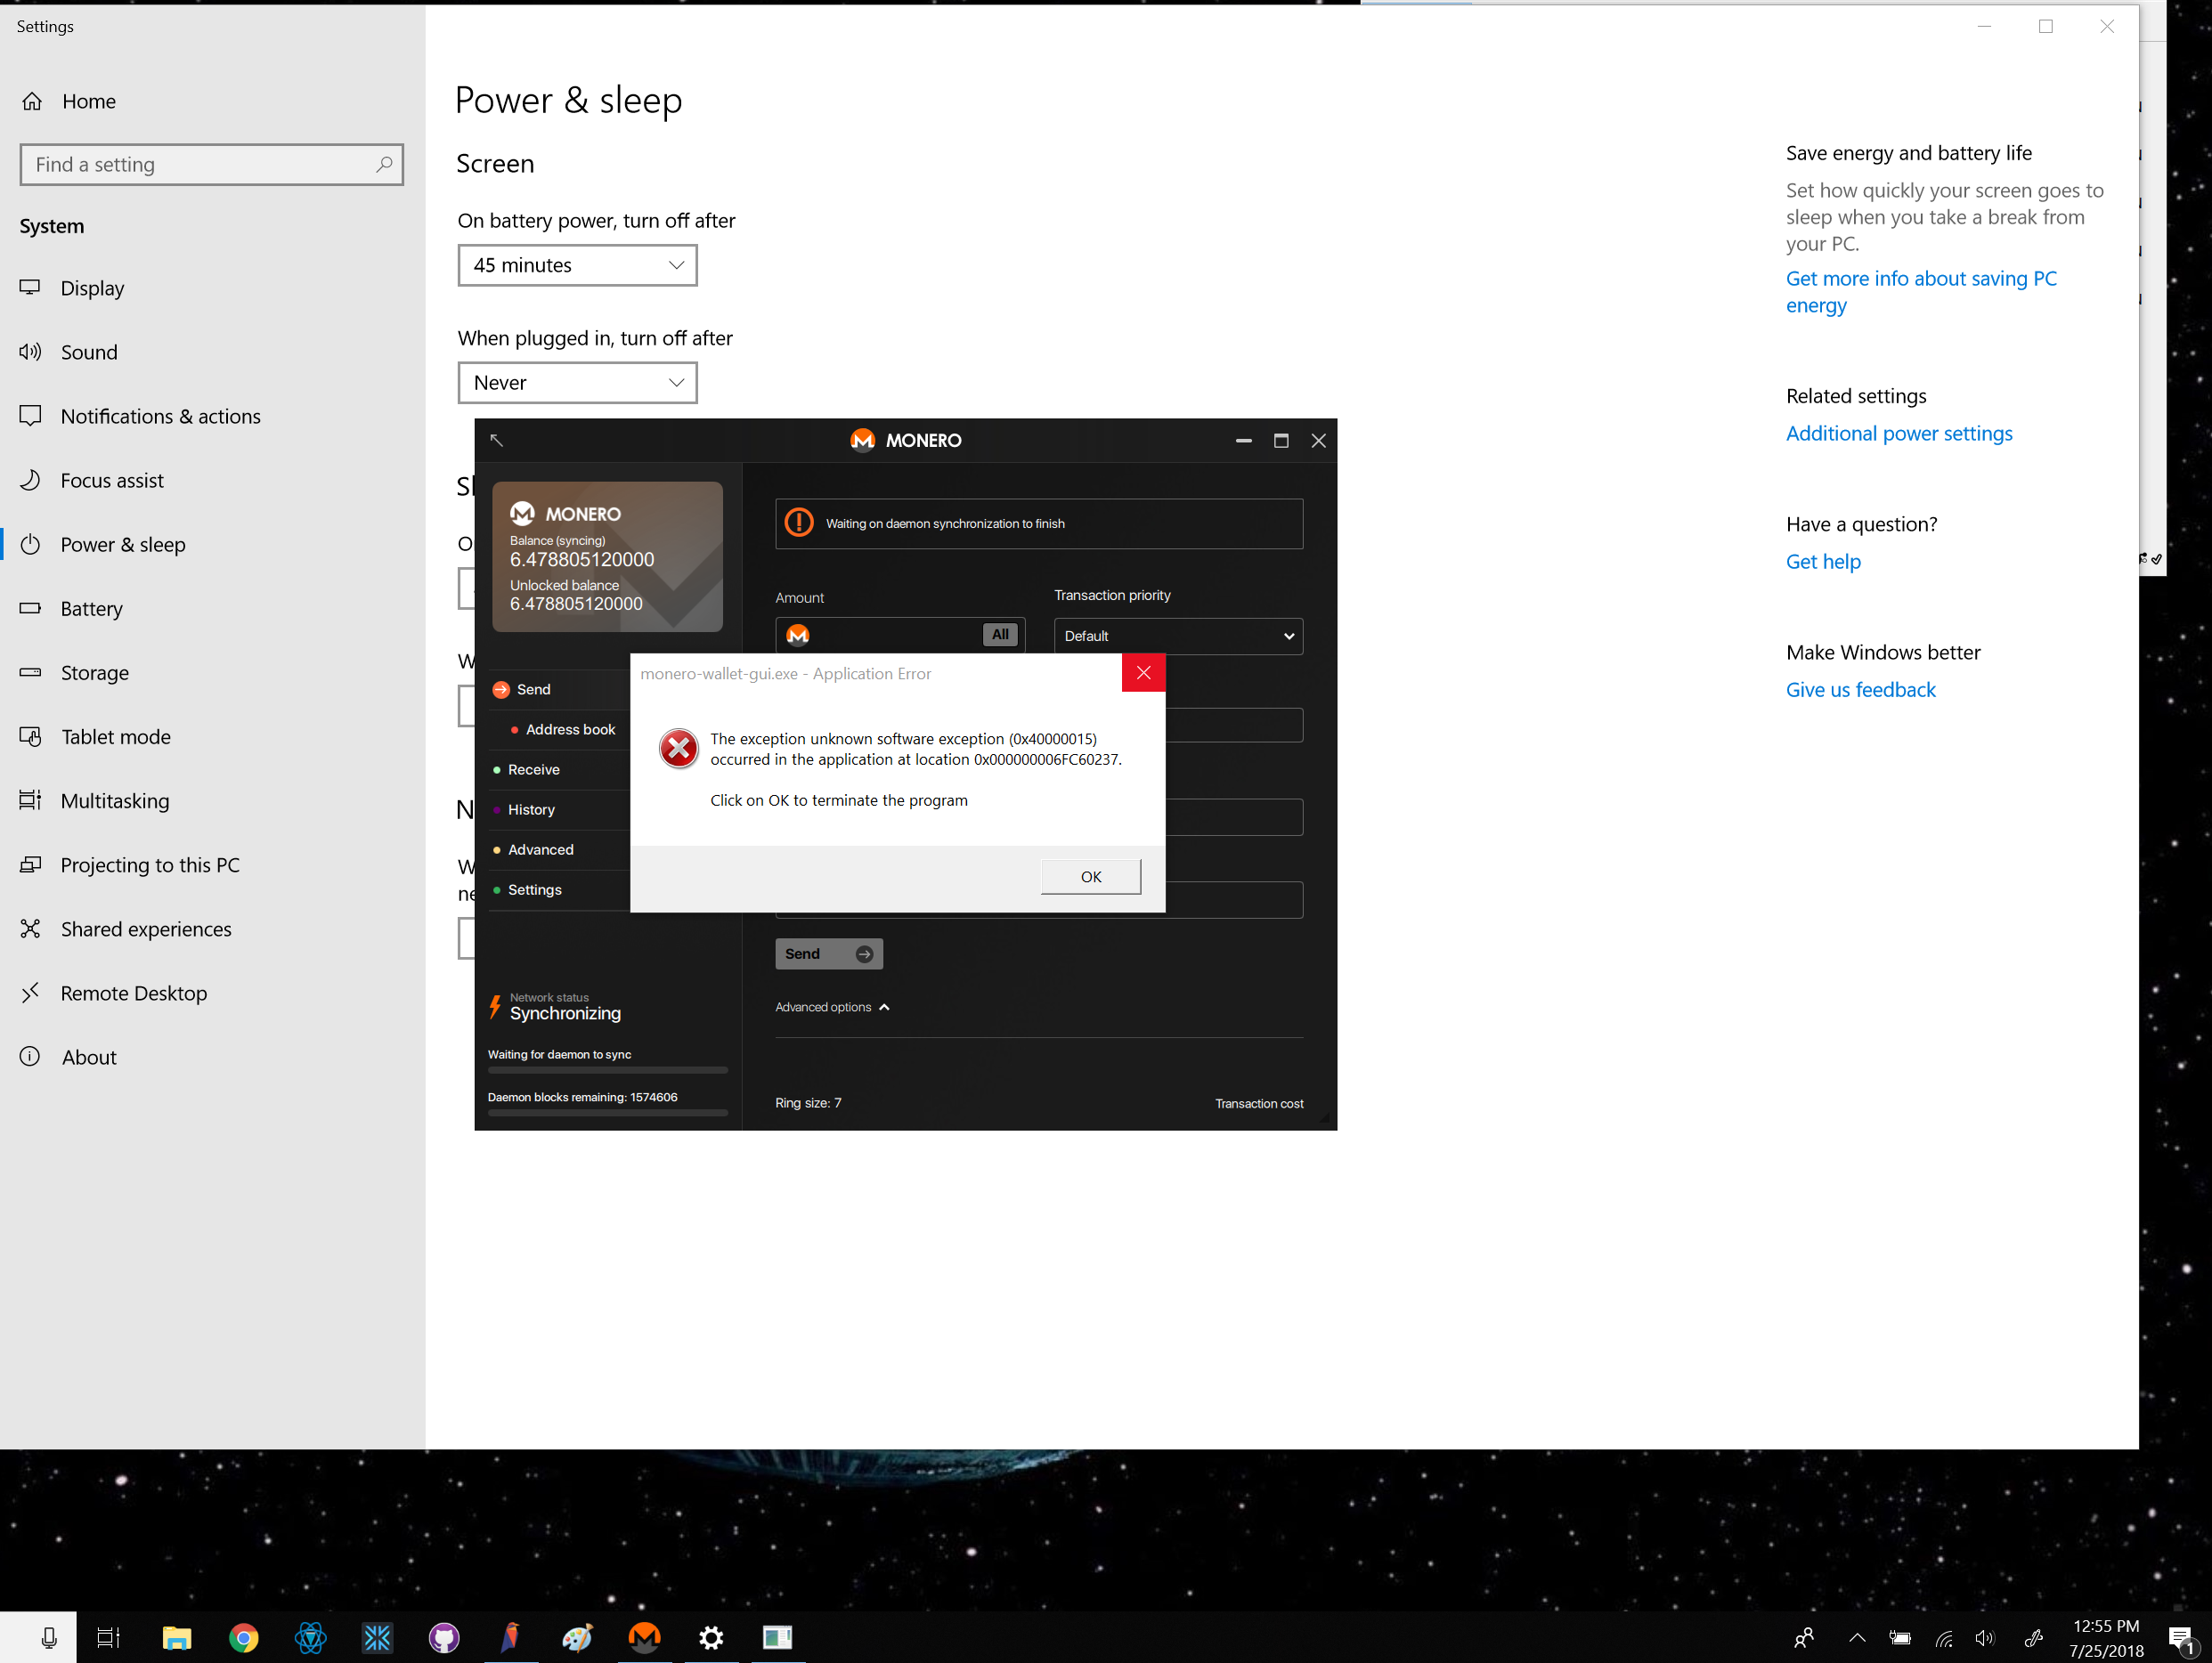Close the Application Error dialog with red X

[x=1143, y=673]
